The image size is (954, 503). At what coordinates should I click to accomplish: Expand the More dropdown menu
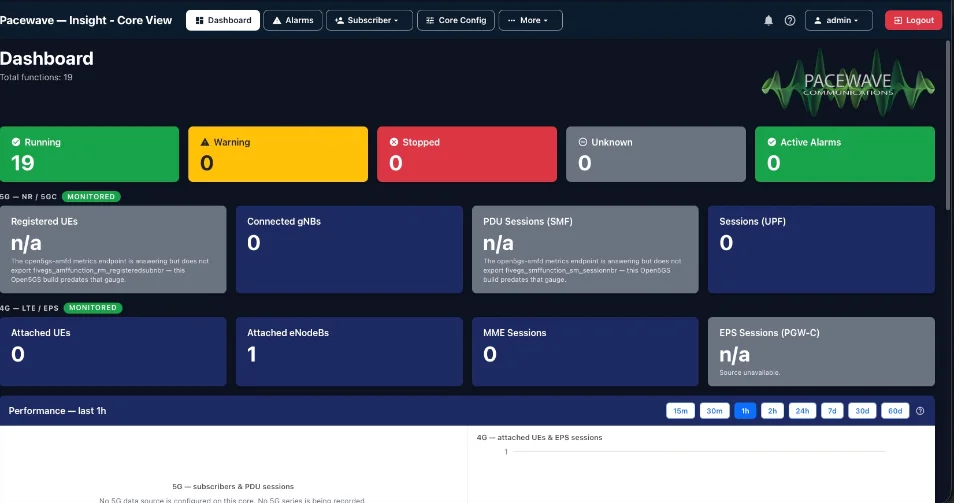point(531,20)
